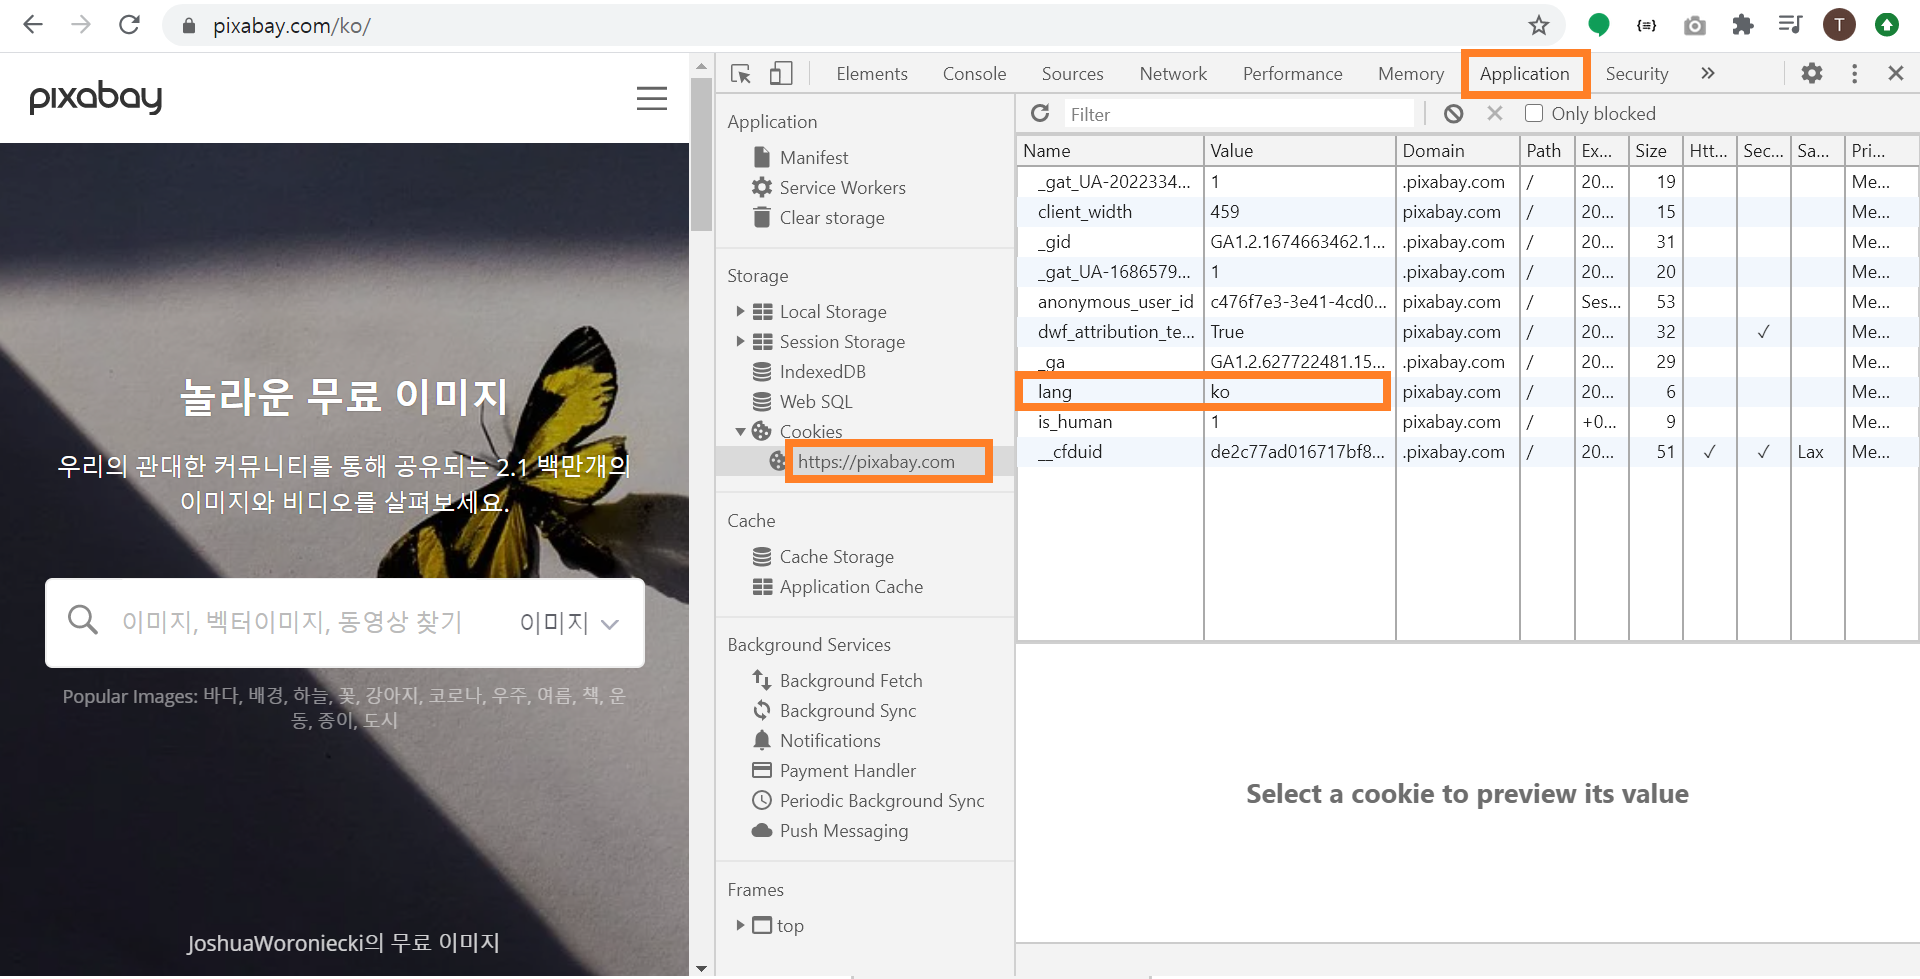This screenshot has width=1920, height=979.
Task: Select https://pixabay.com cookie origin
Action: [876, 461]
